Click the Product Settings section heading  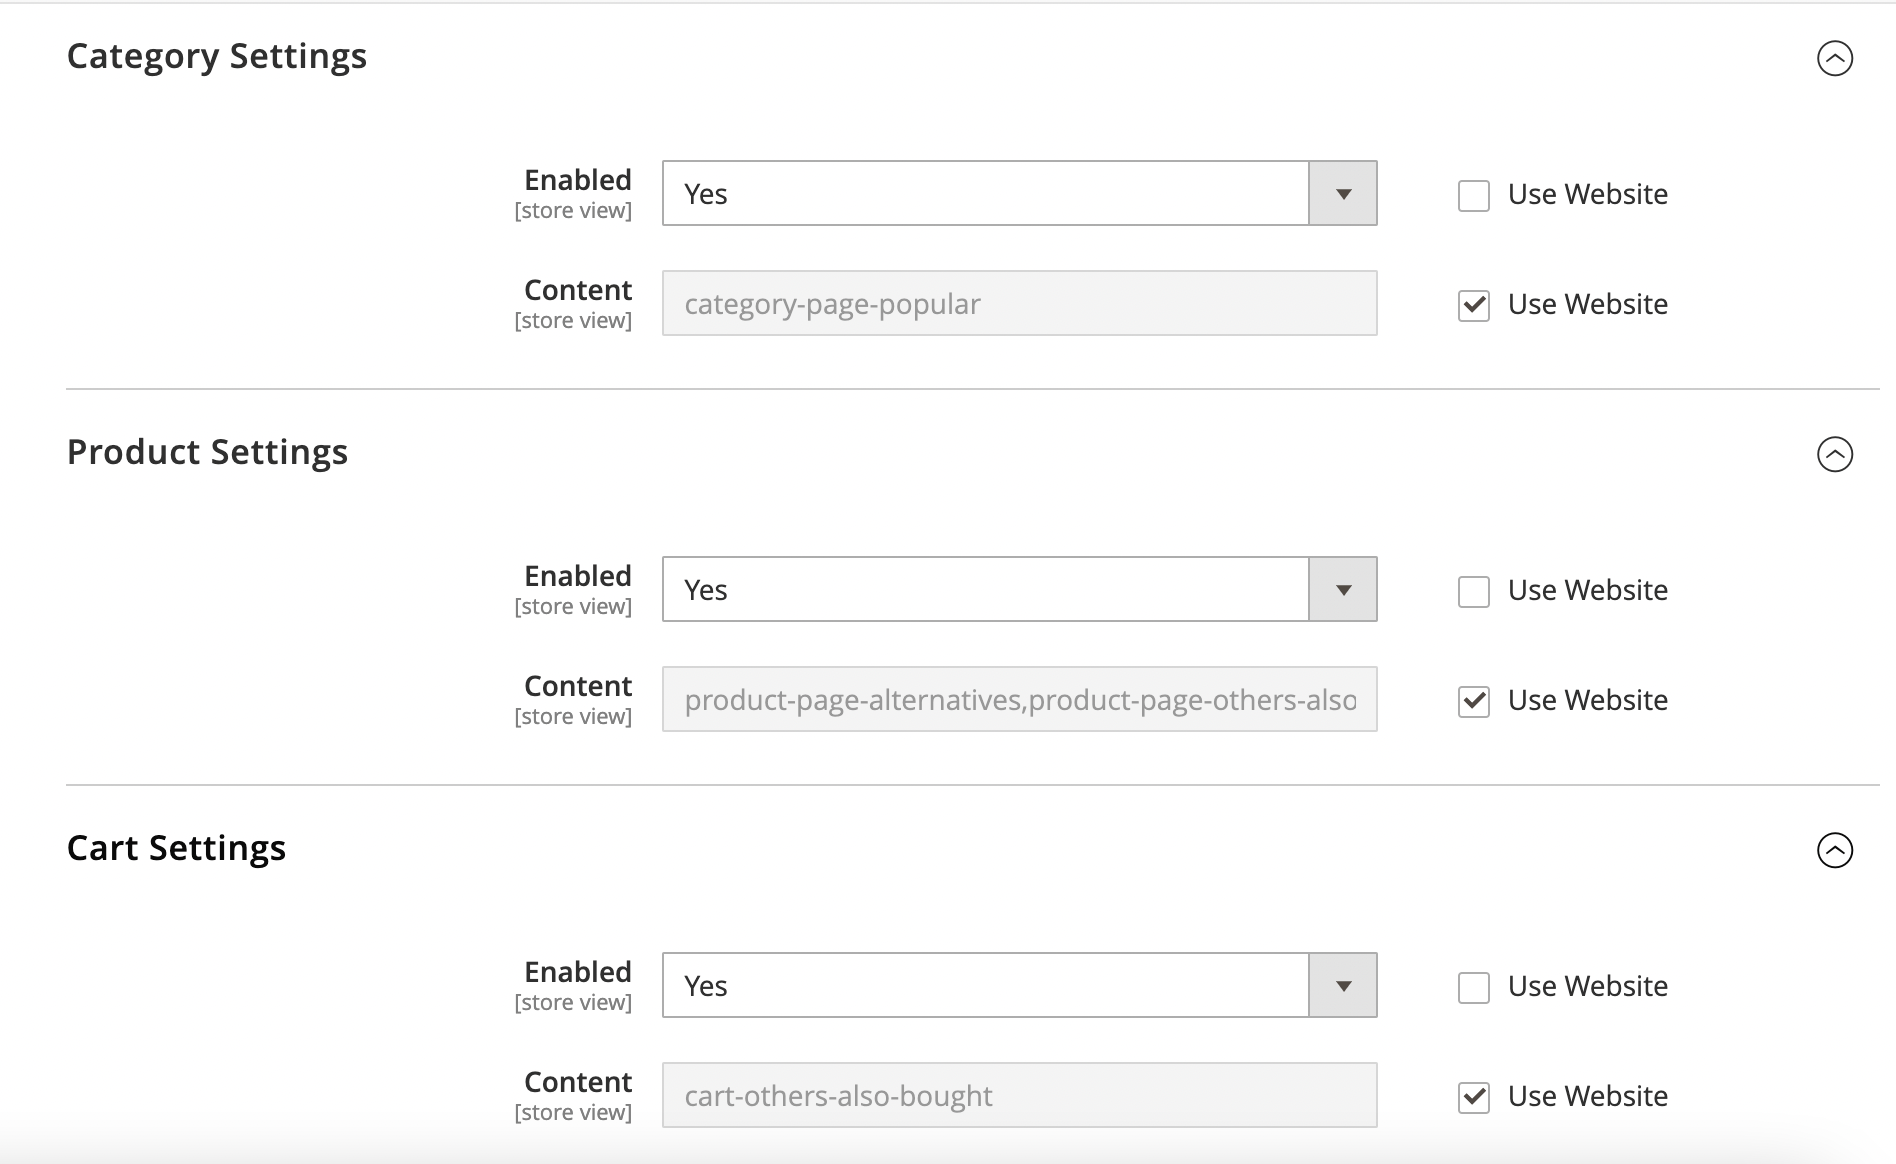(x=207, y=452)
